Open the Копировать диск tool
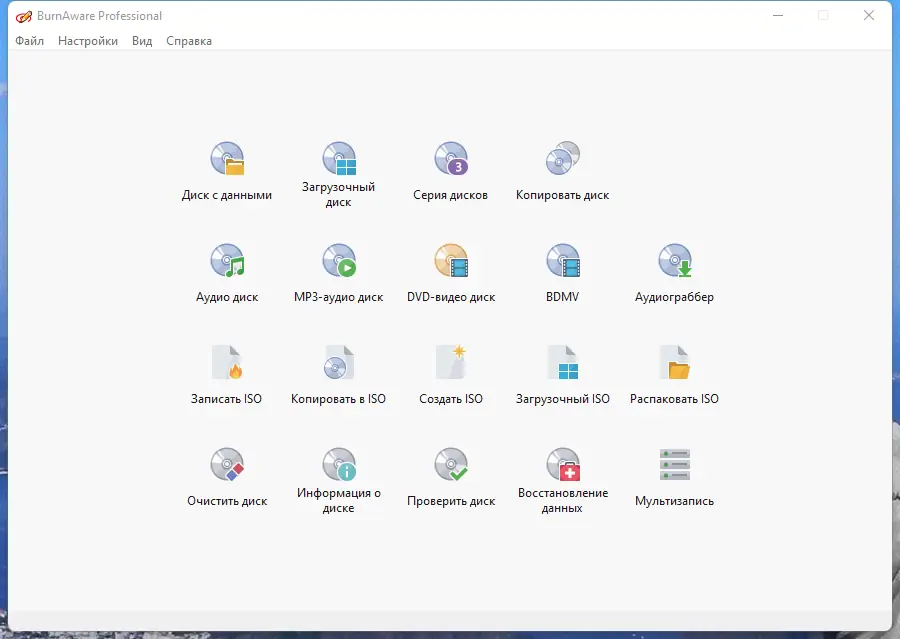Image resolution: width=900 pixels, height=639 pixels. tap(563, 170)
